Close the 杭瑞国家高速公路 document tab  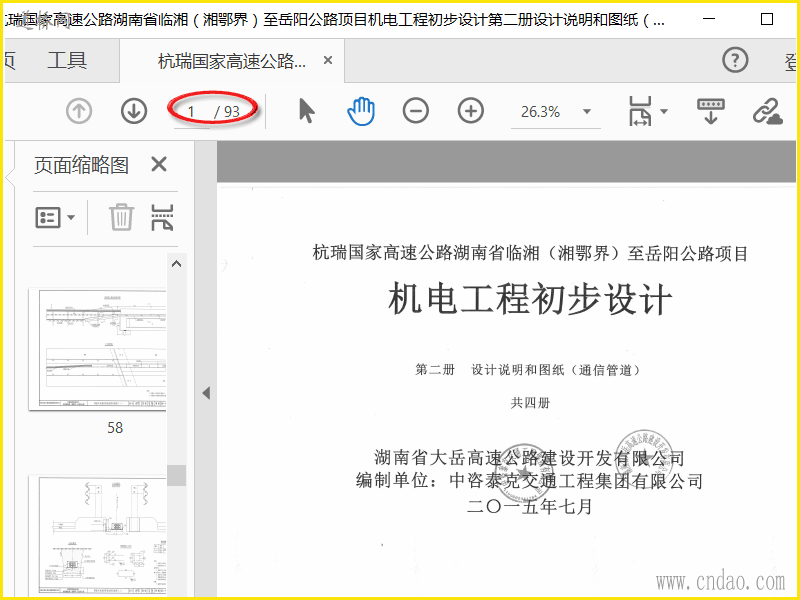(x=328, y=60)
